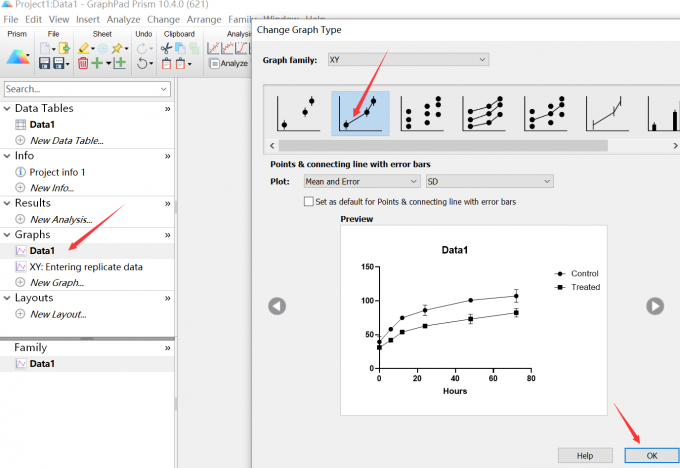Choose the each replicate connected lines thumbnail
Viewport: 680px width, 468px height.
484,114
